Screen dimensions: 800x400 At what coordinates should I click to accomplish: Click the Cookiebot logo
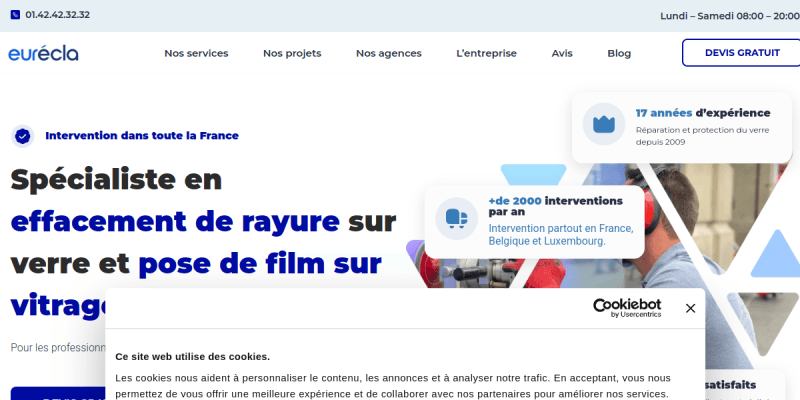627,307
